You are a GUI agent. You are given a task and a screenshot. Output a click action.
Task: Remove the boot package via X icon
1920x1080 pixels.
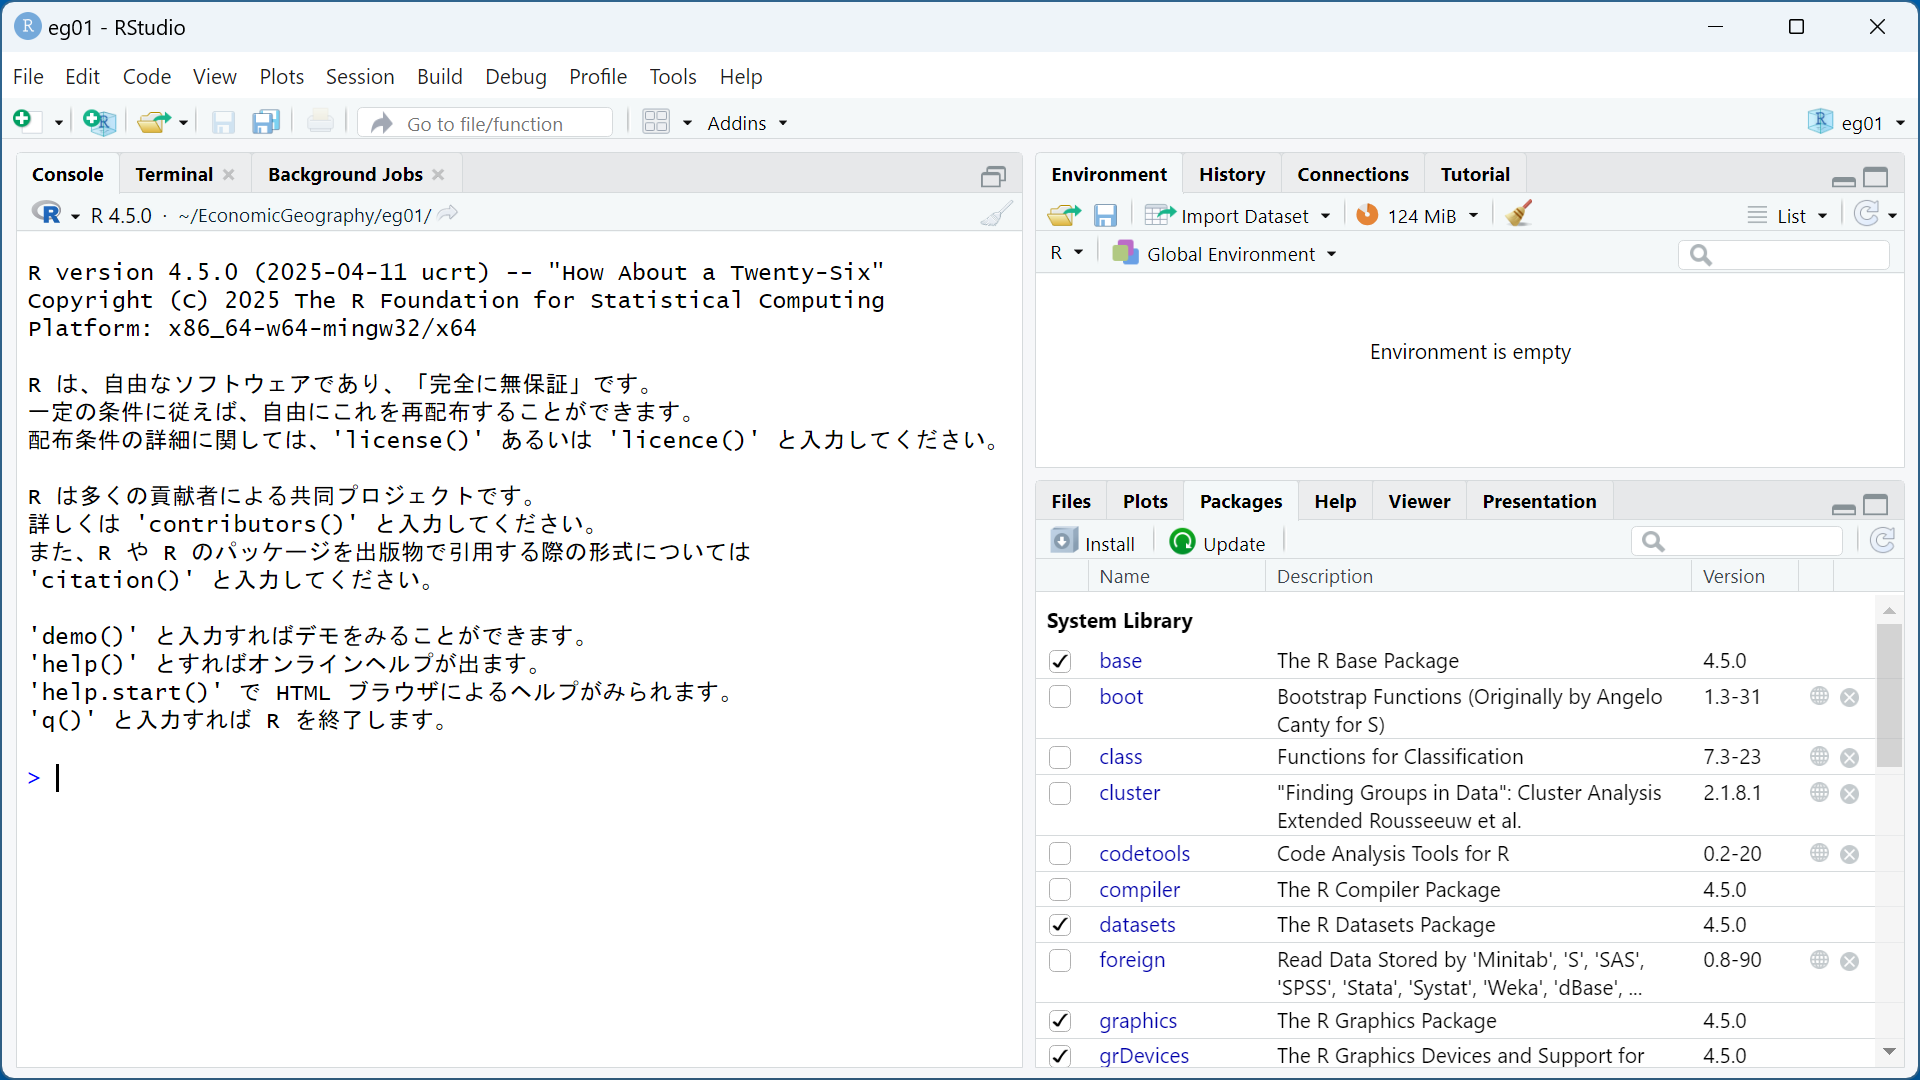[x=1849, y=697]
